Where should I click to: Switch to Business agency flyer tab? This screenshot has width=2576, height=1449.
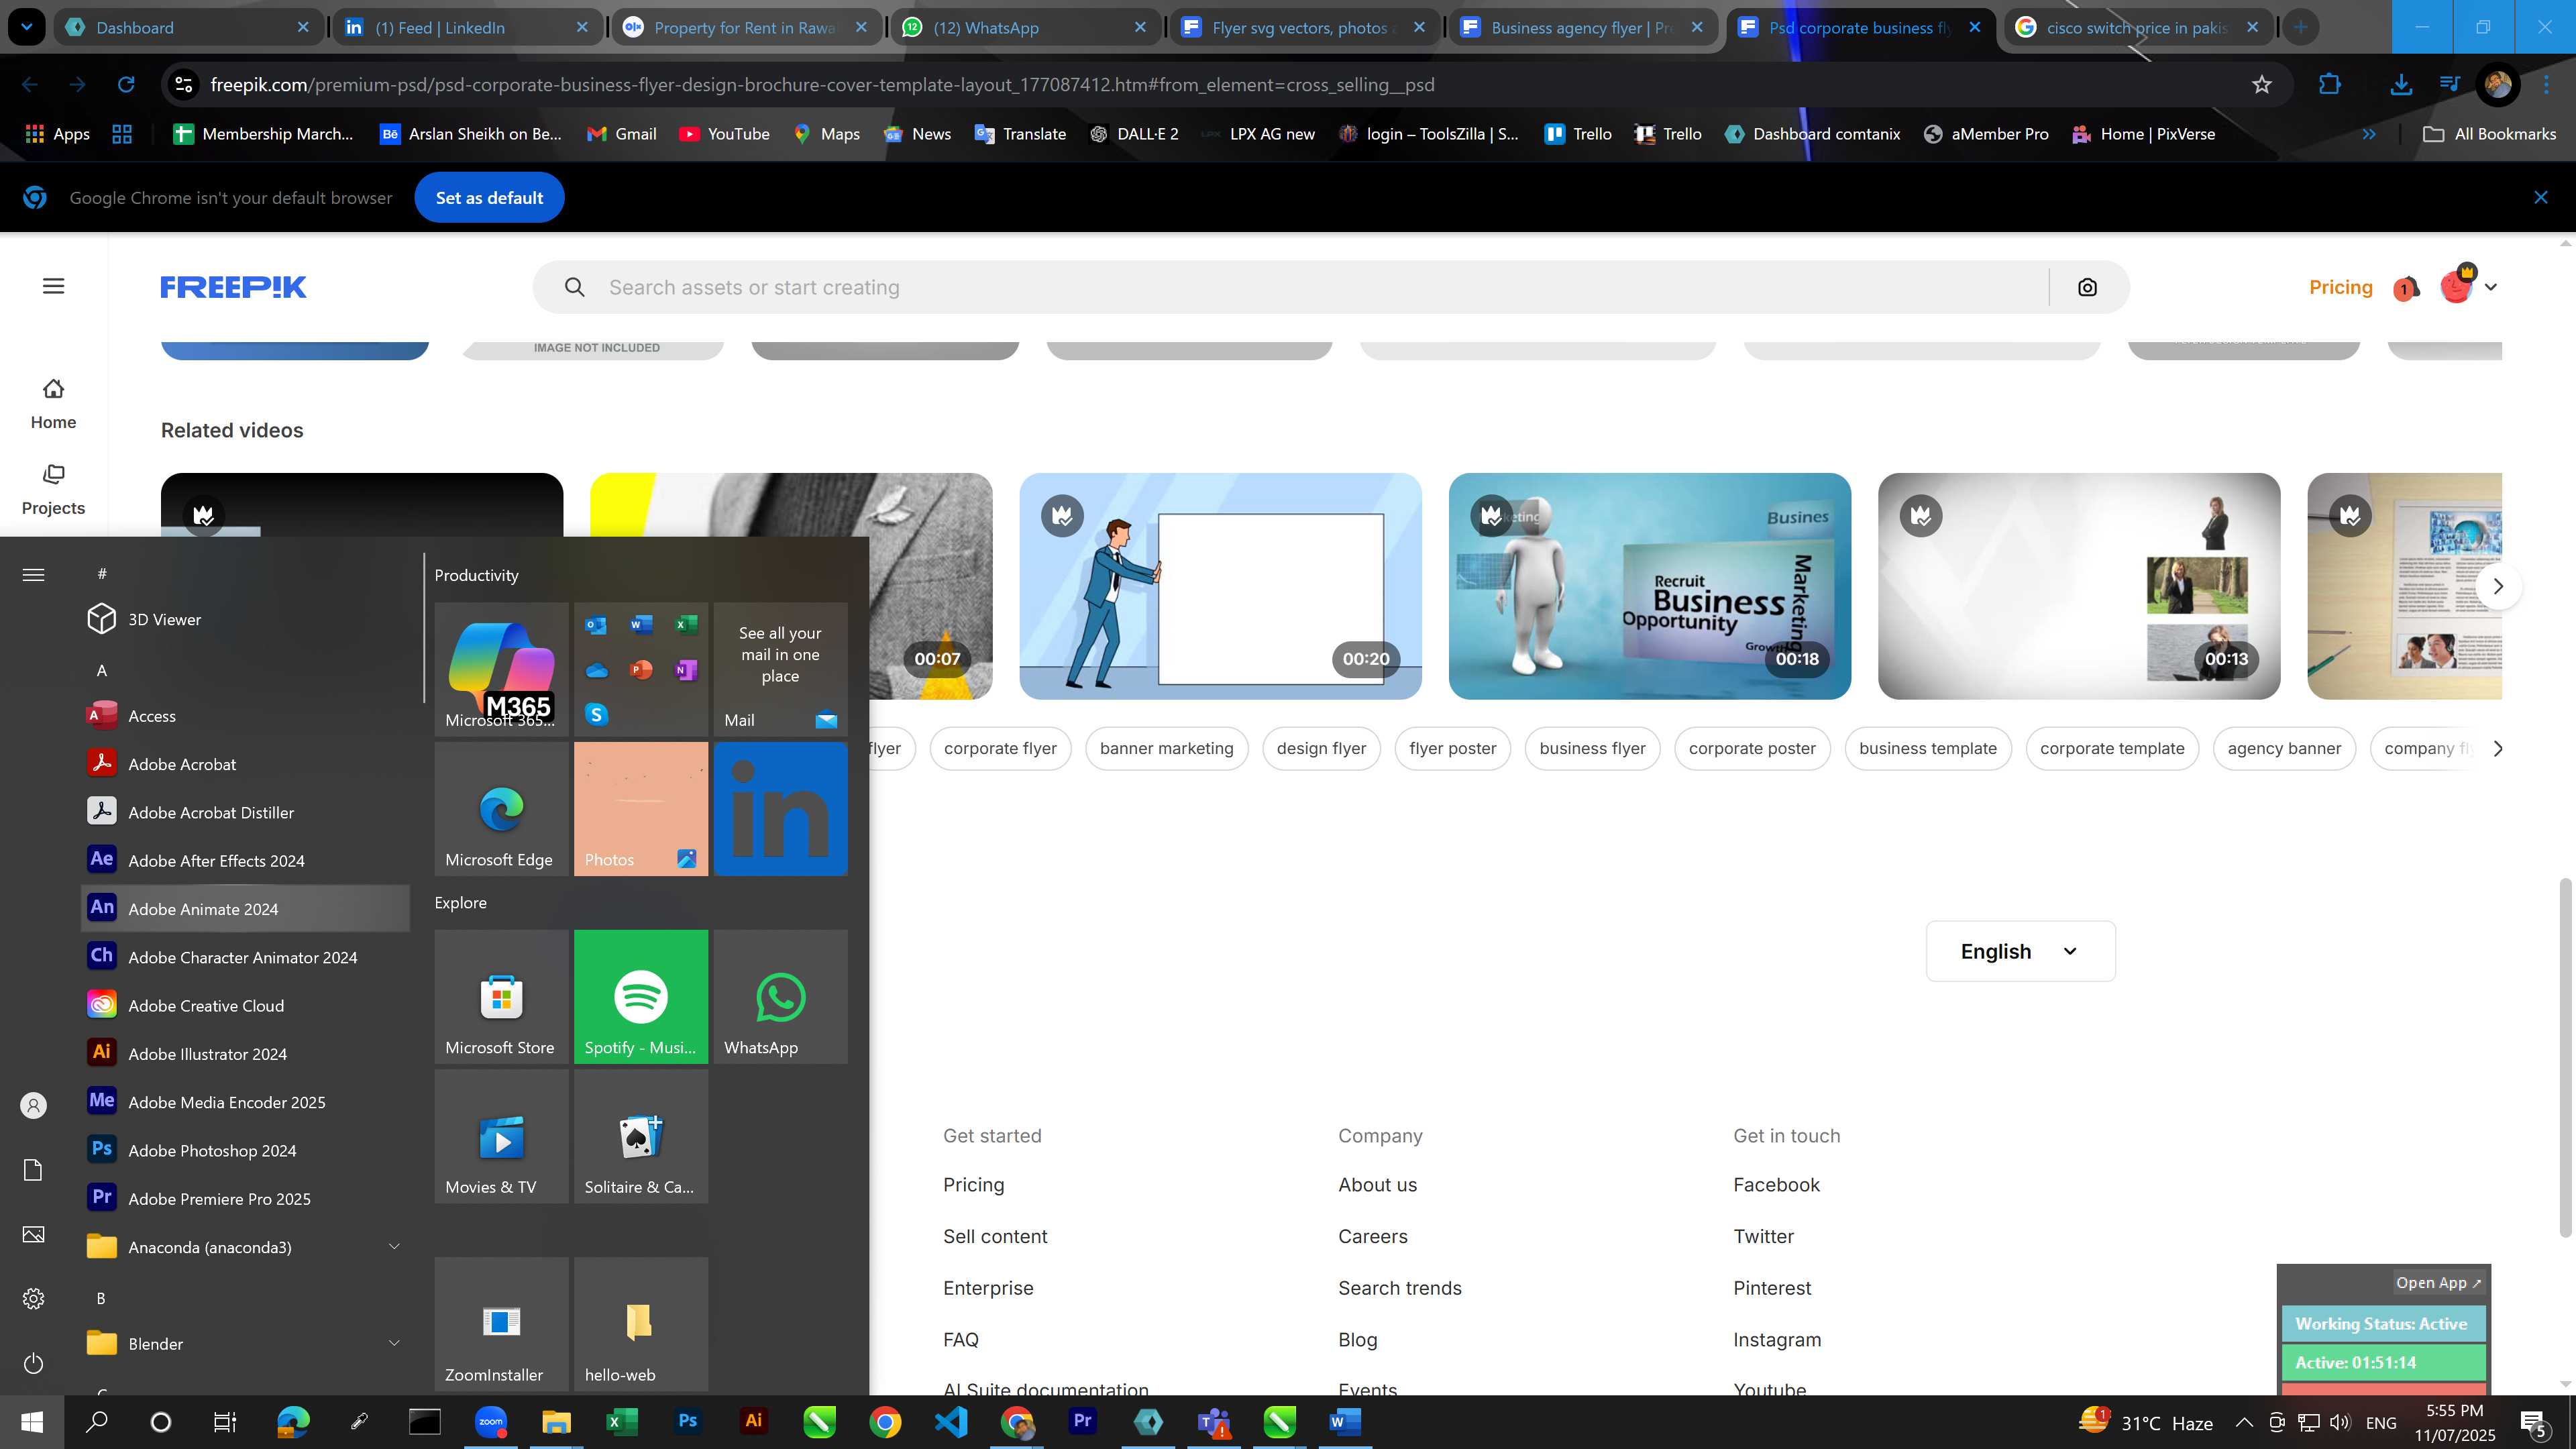tap(1583, 28)
